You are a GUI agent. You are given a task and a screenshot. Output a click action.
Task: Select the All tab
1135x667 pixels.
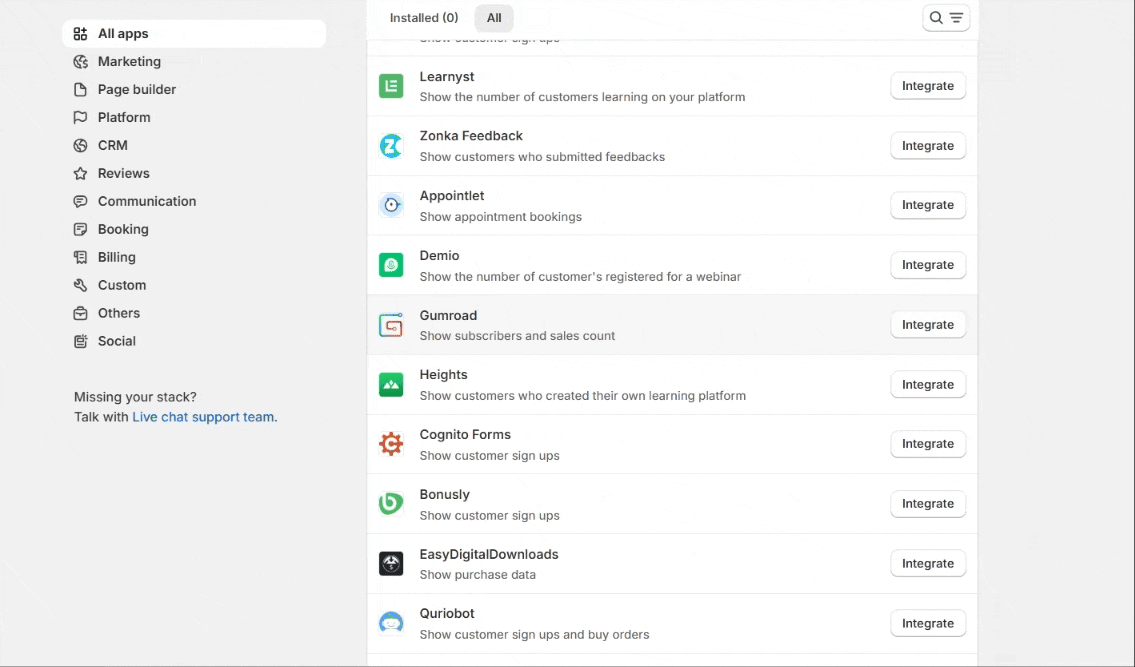494,18
